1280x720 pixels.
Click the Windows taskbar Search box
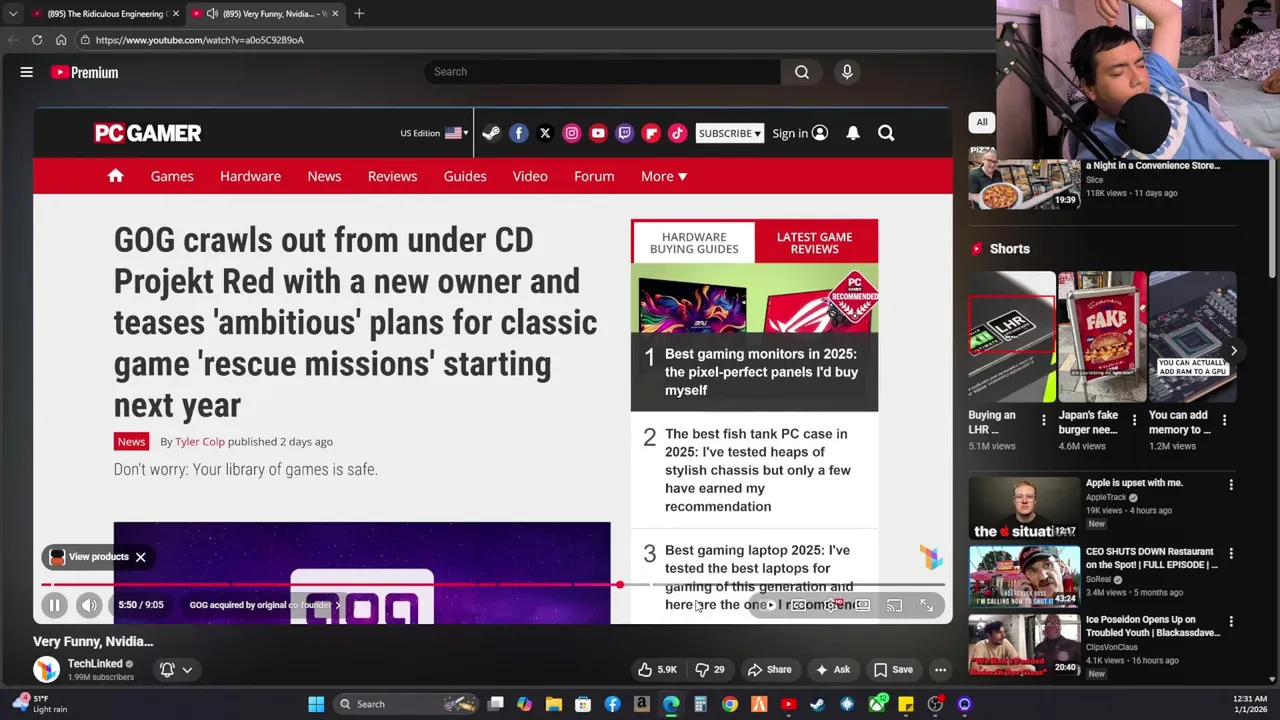click(405, 704)
